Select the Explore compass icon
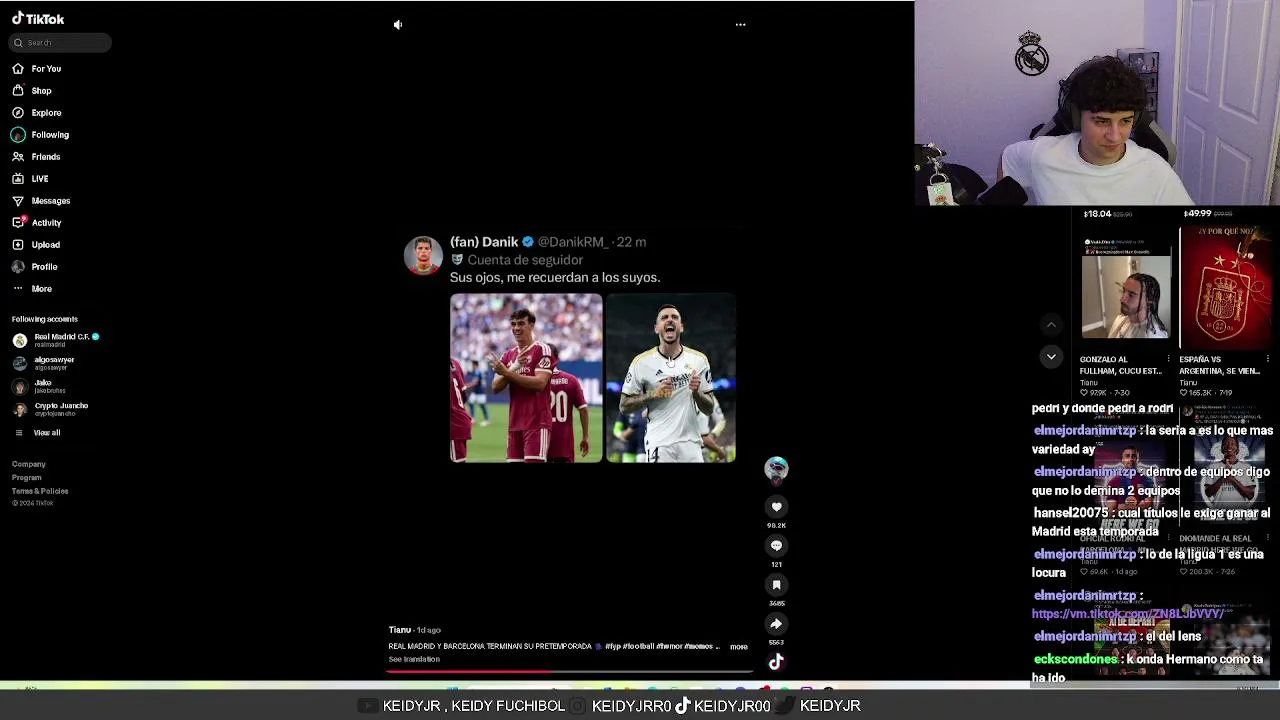The height and width of the screenshot is (720, 1280). [18, 113]
